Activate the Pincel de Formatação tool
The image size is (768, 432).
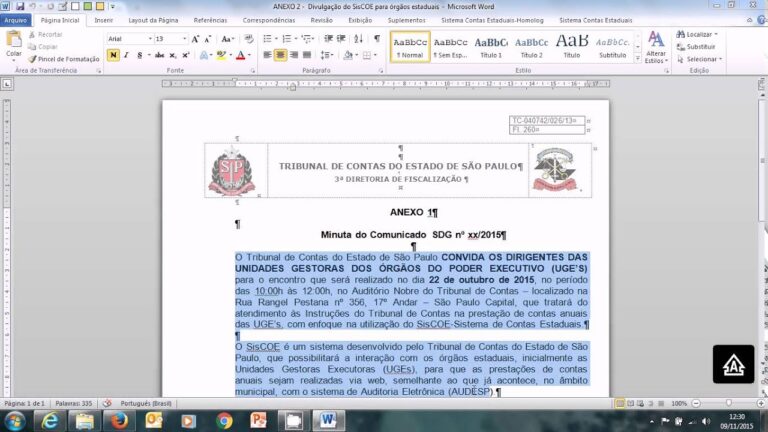coord(64,59)
